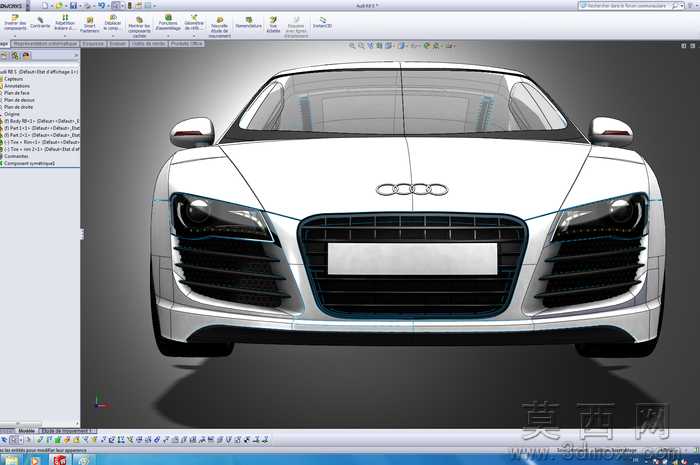Select Part 1<1> component in tree

[x=42, y=128]
